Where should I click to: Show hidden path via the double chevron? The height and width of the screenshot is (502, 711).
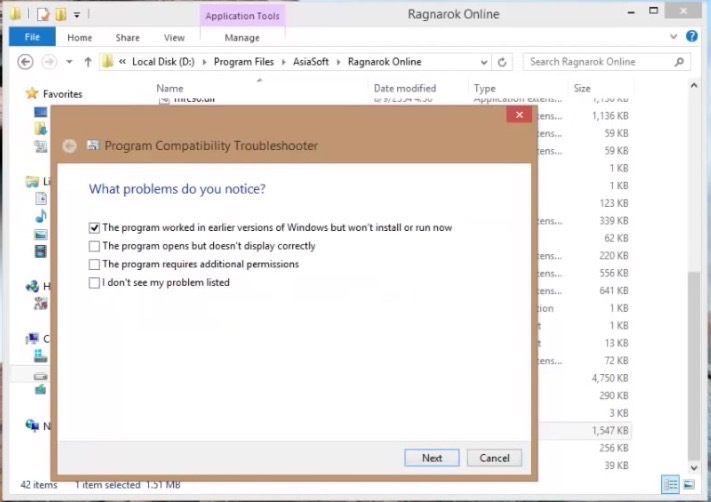(x=122, y=62)
